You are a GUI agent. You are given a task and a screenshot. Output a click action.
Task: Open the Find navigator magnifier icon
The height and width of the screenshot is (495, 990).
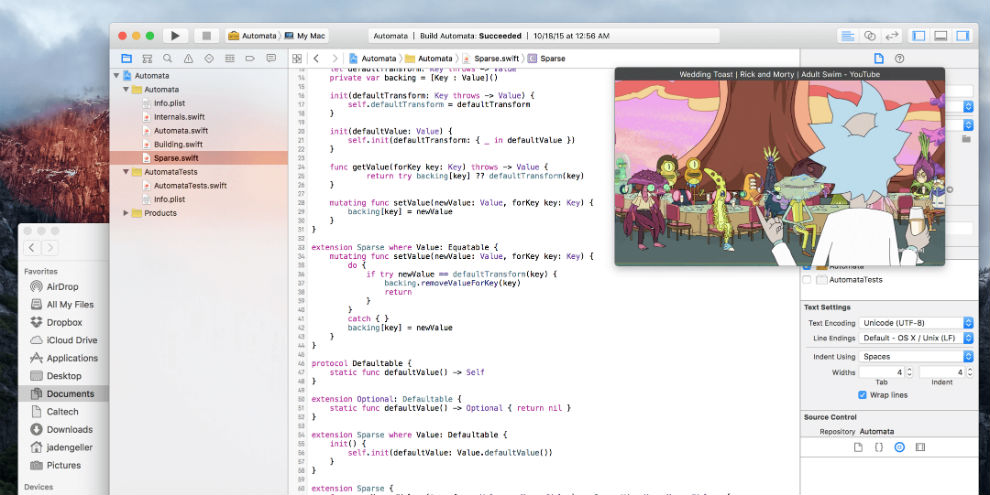167,58
